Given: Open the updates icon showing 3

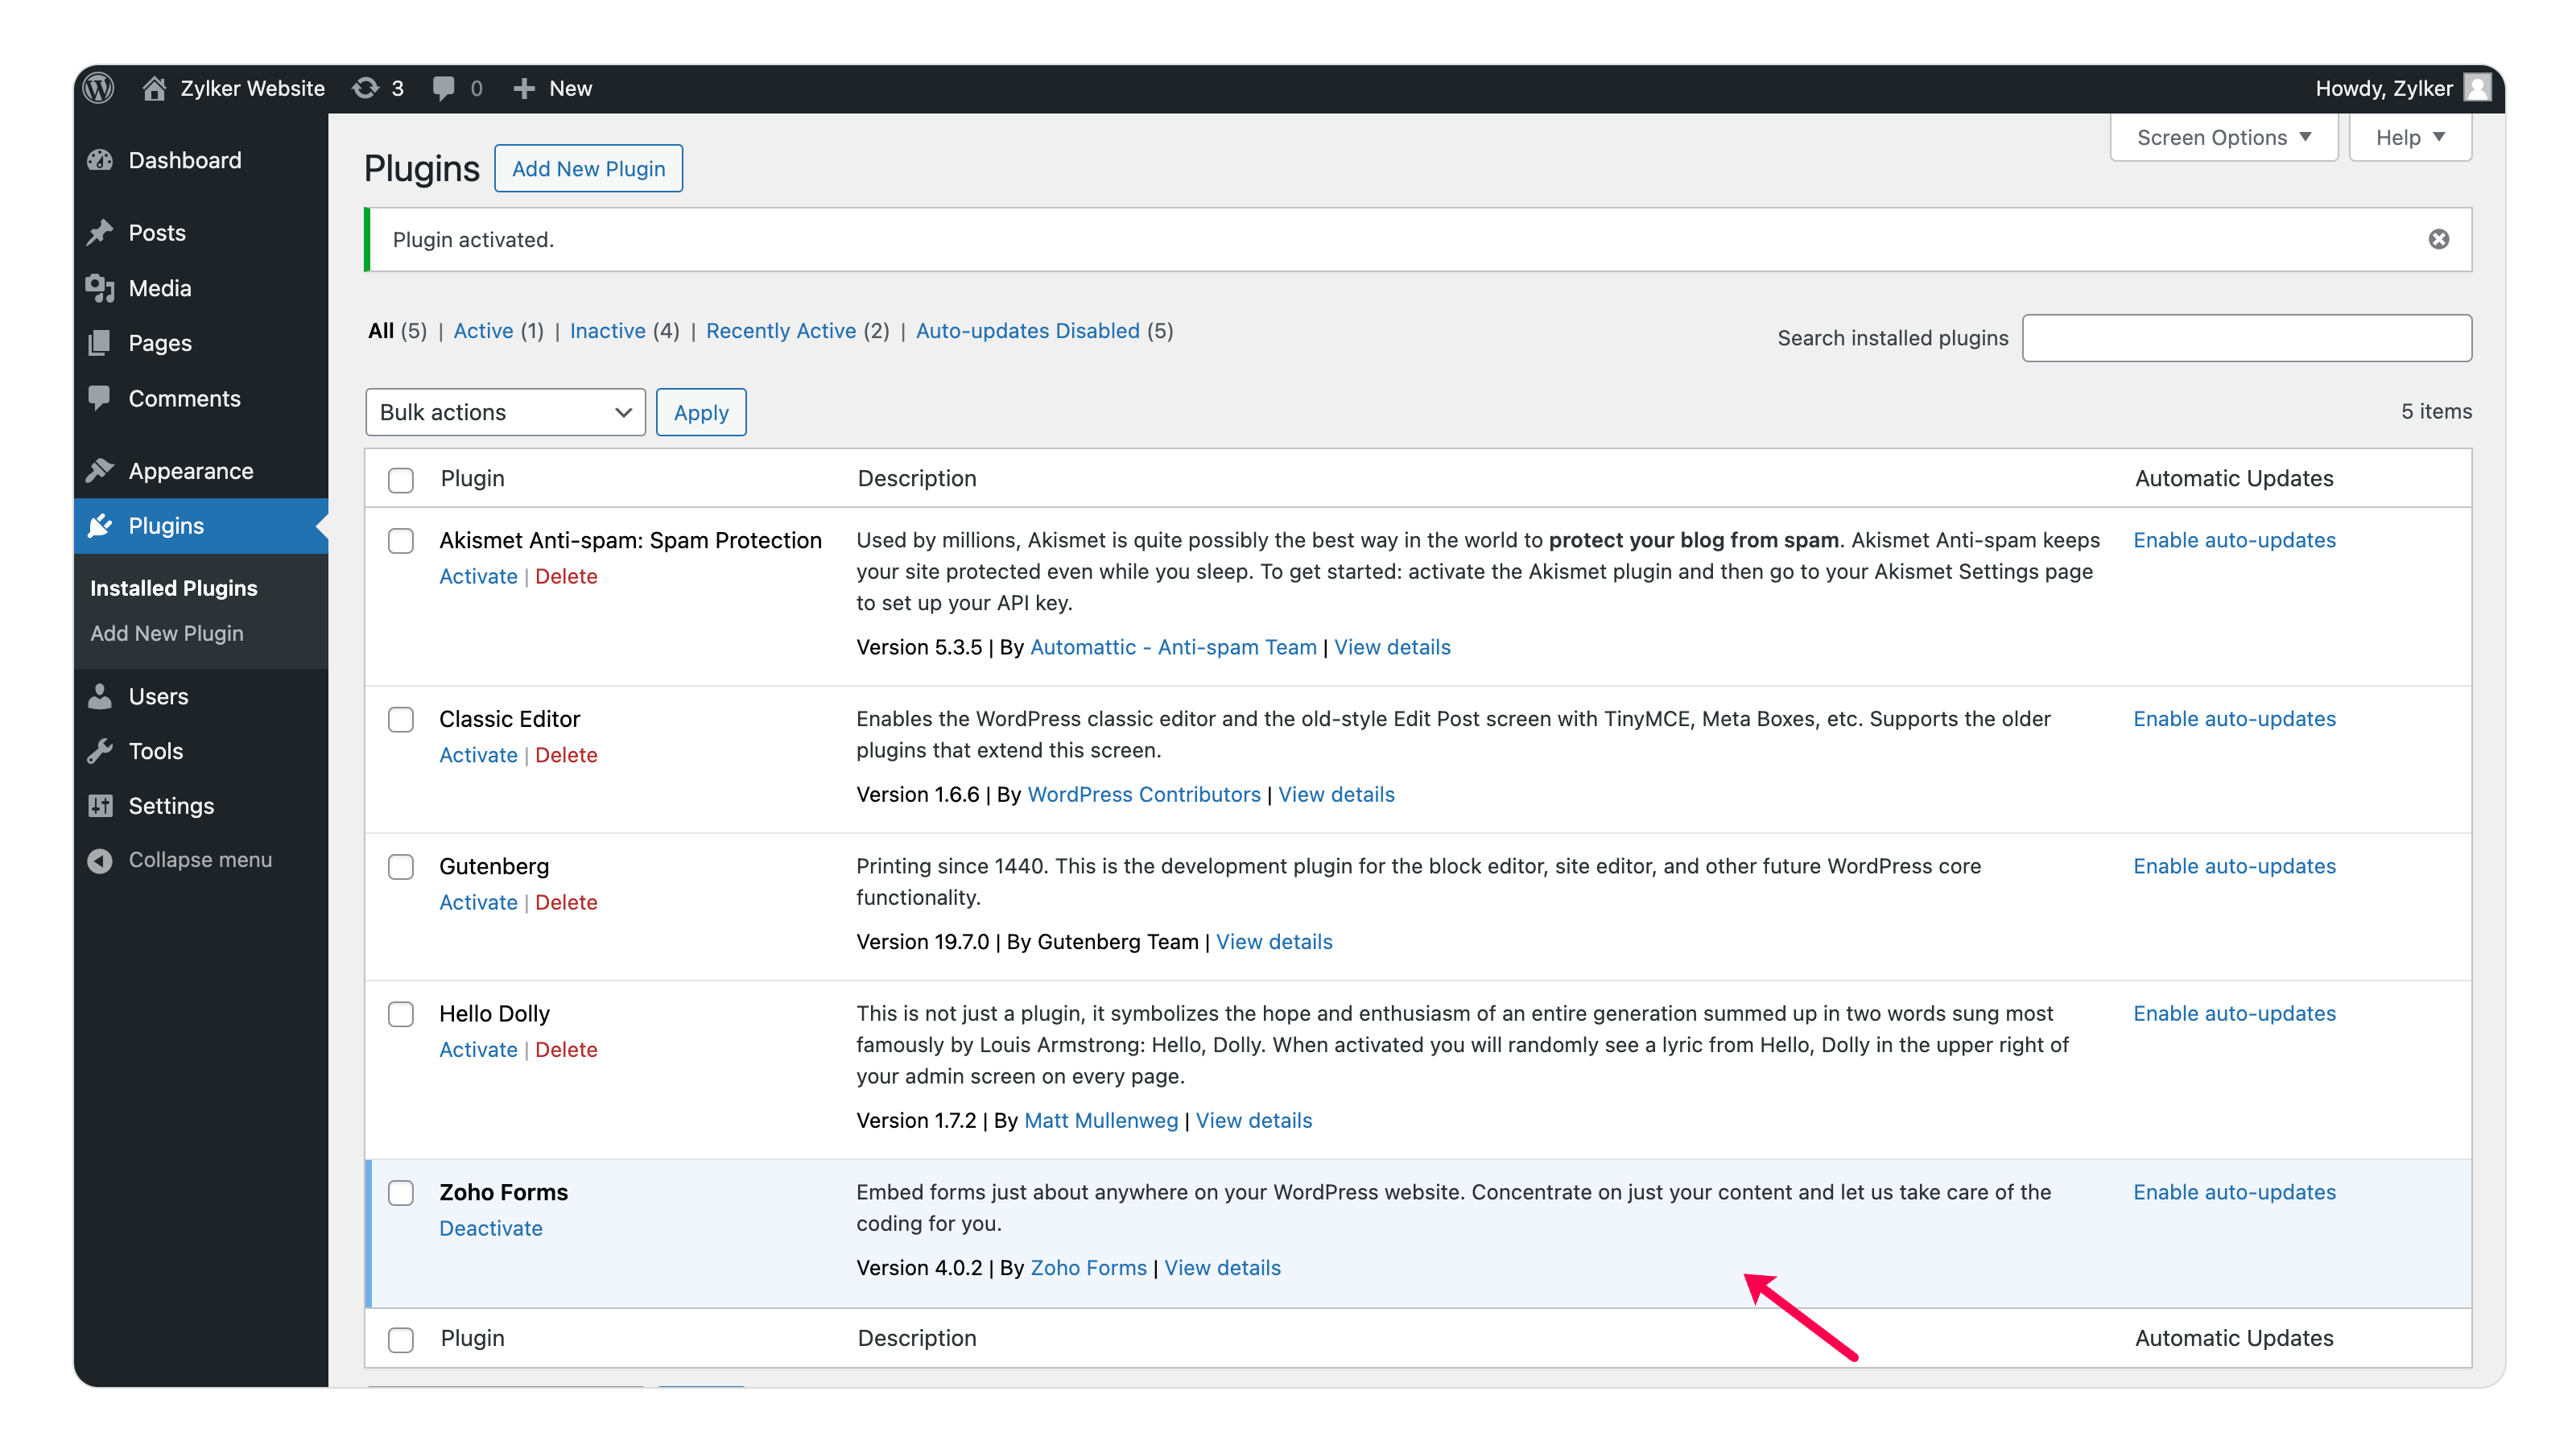Looking at the screenshot, I should tap(366, 88).
